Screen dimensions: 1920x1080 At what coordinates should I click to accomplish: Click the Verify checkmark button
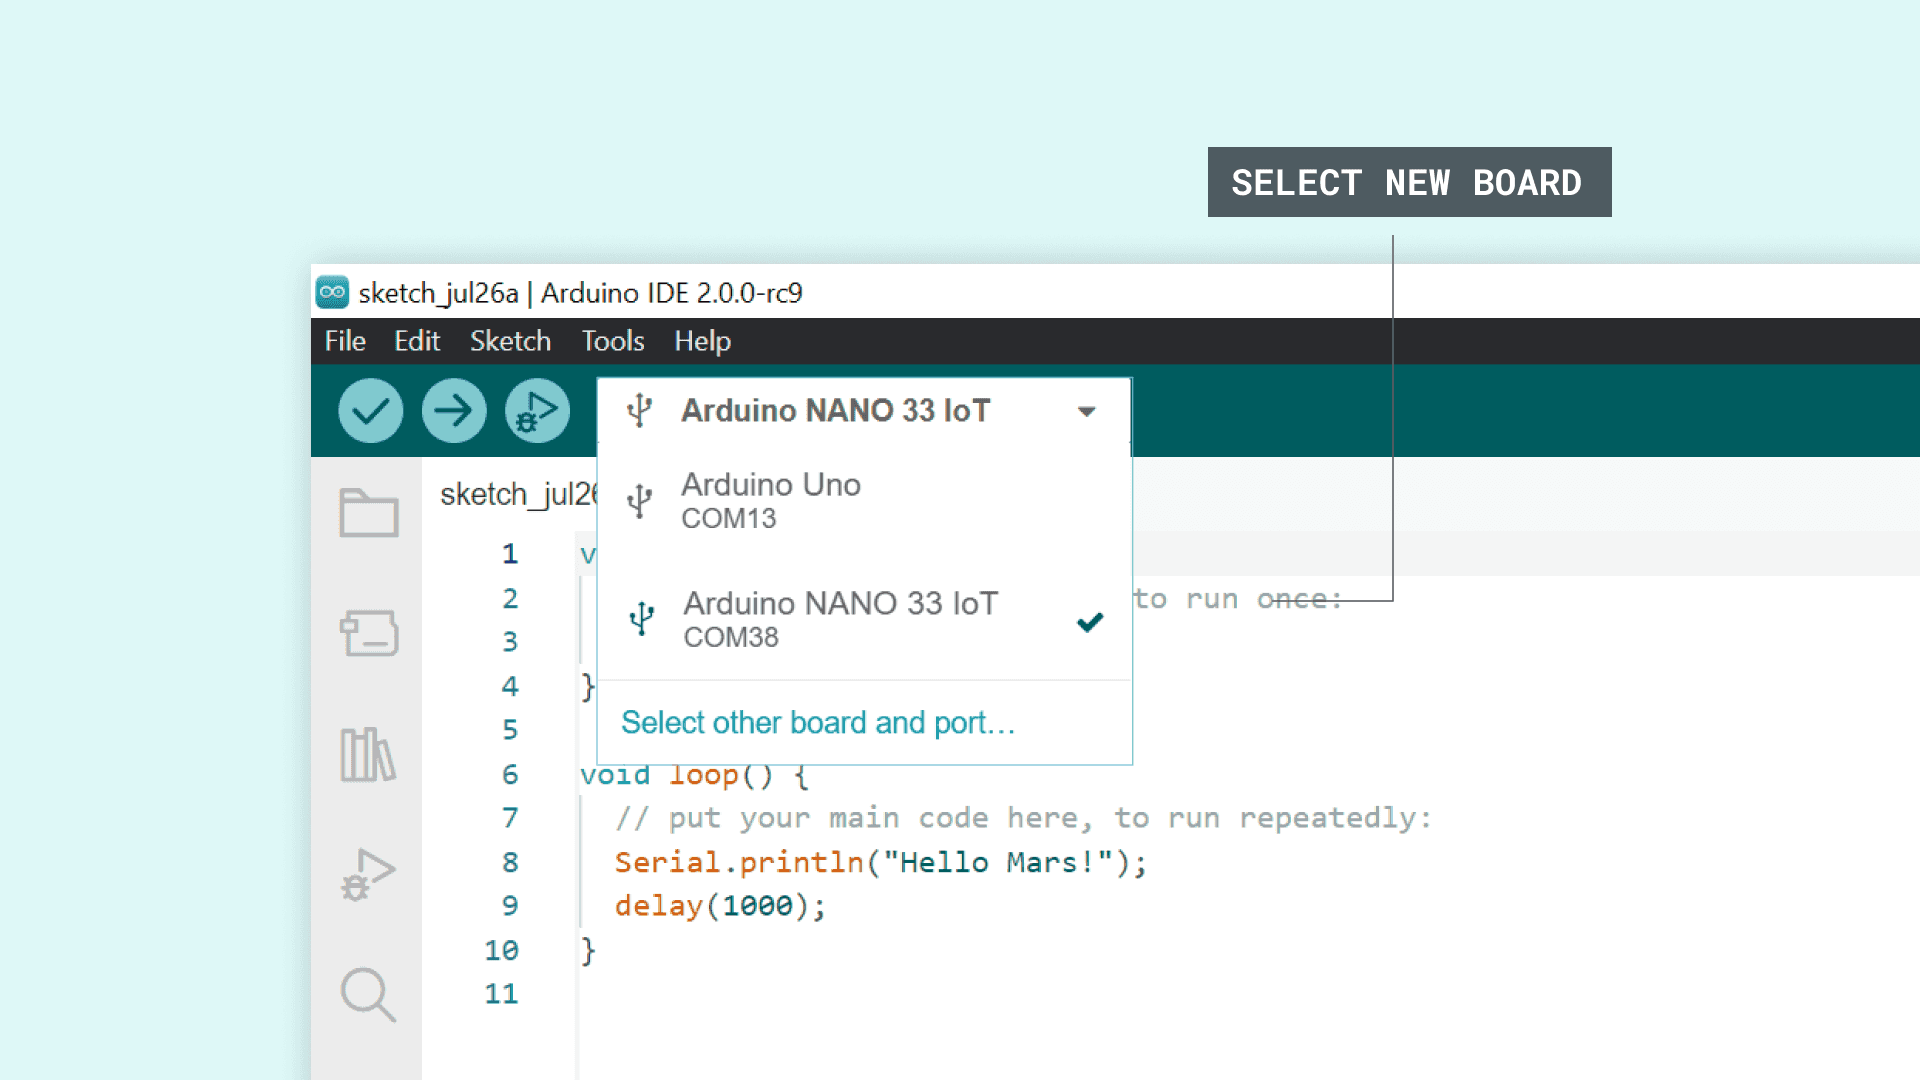(370, 410)
